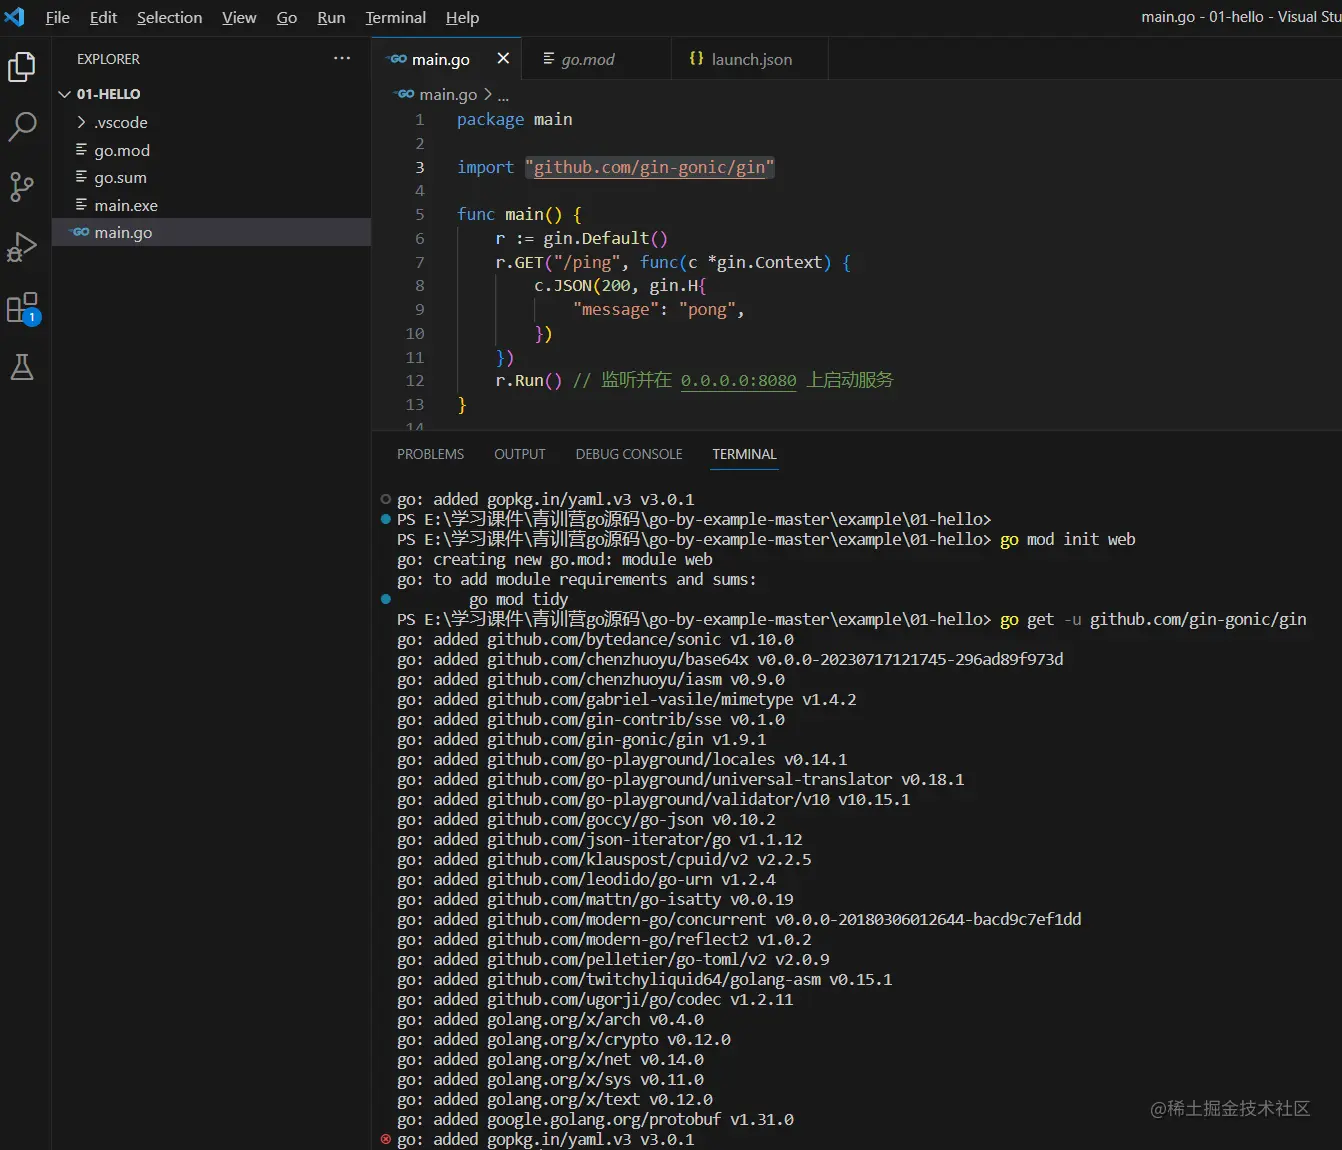Select main.go in the explorer tree
The image size is (1342, 1150).
pos(211,232)
